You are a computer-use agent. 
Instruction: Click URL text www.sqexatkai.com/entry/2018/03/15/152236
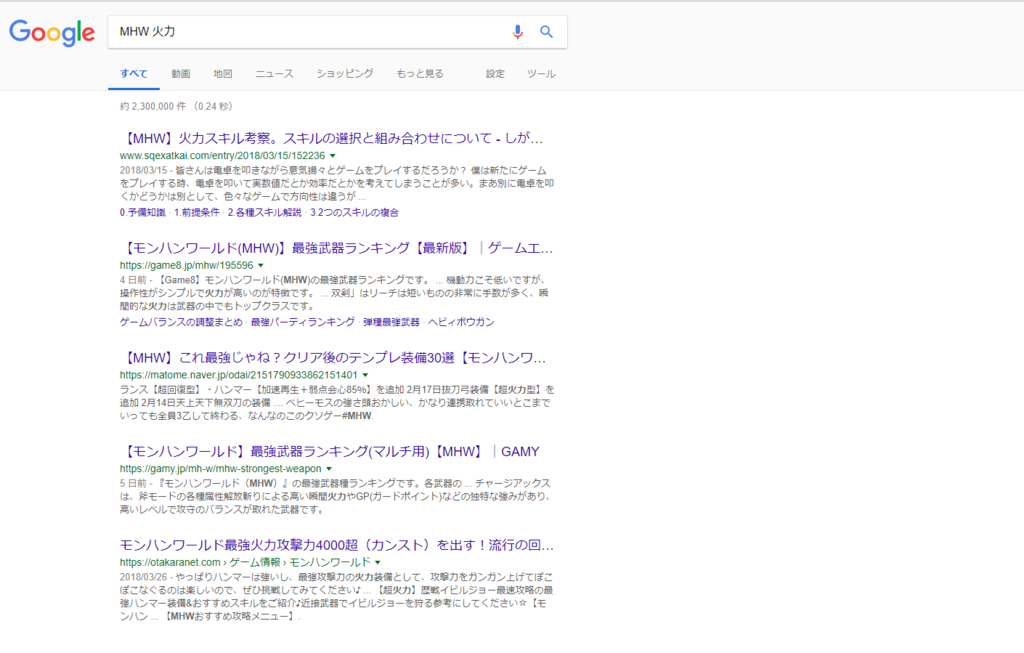pos(222,156)
